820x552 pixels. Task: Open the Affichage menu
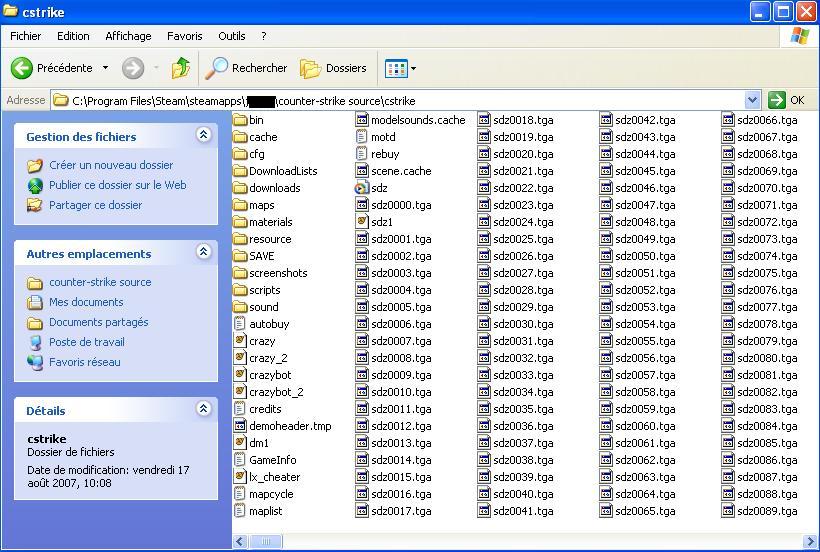point(128,36)
